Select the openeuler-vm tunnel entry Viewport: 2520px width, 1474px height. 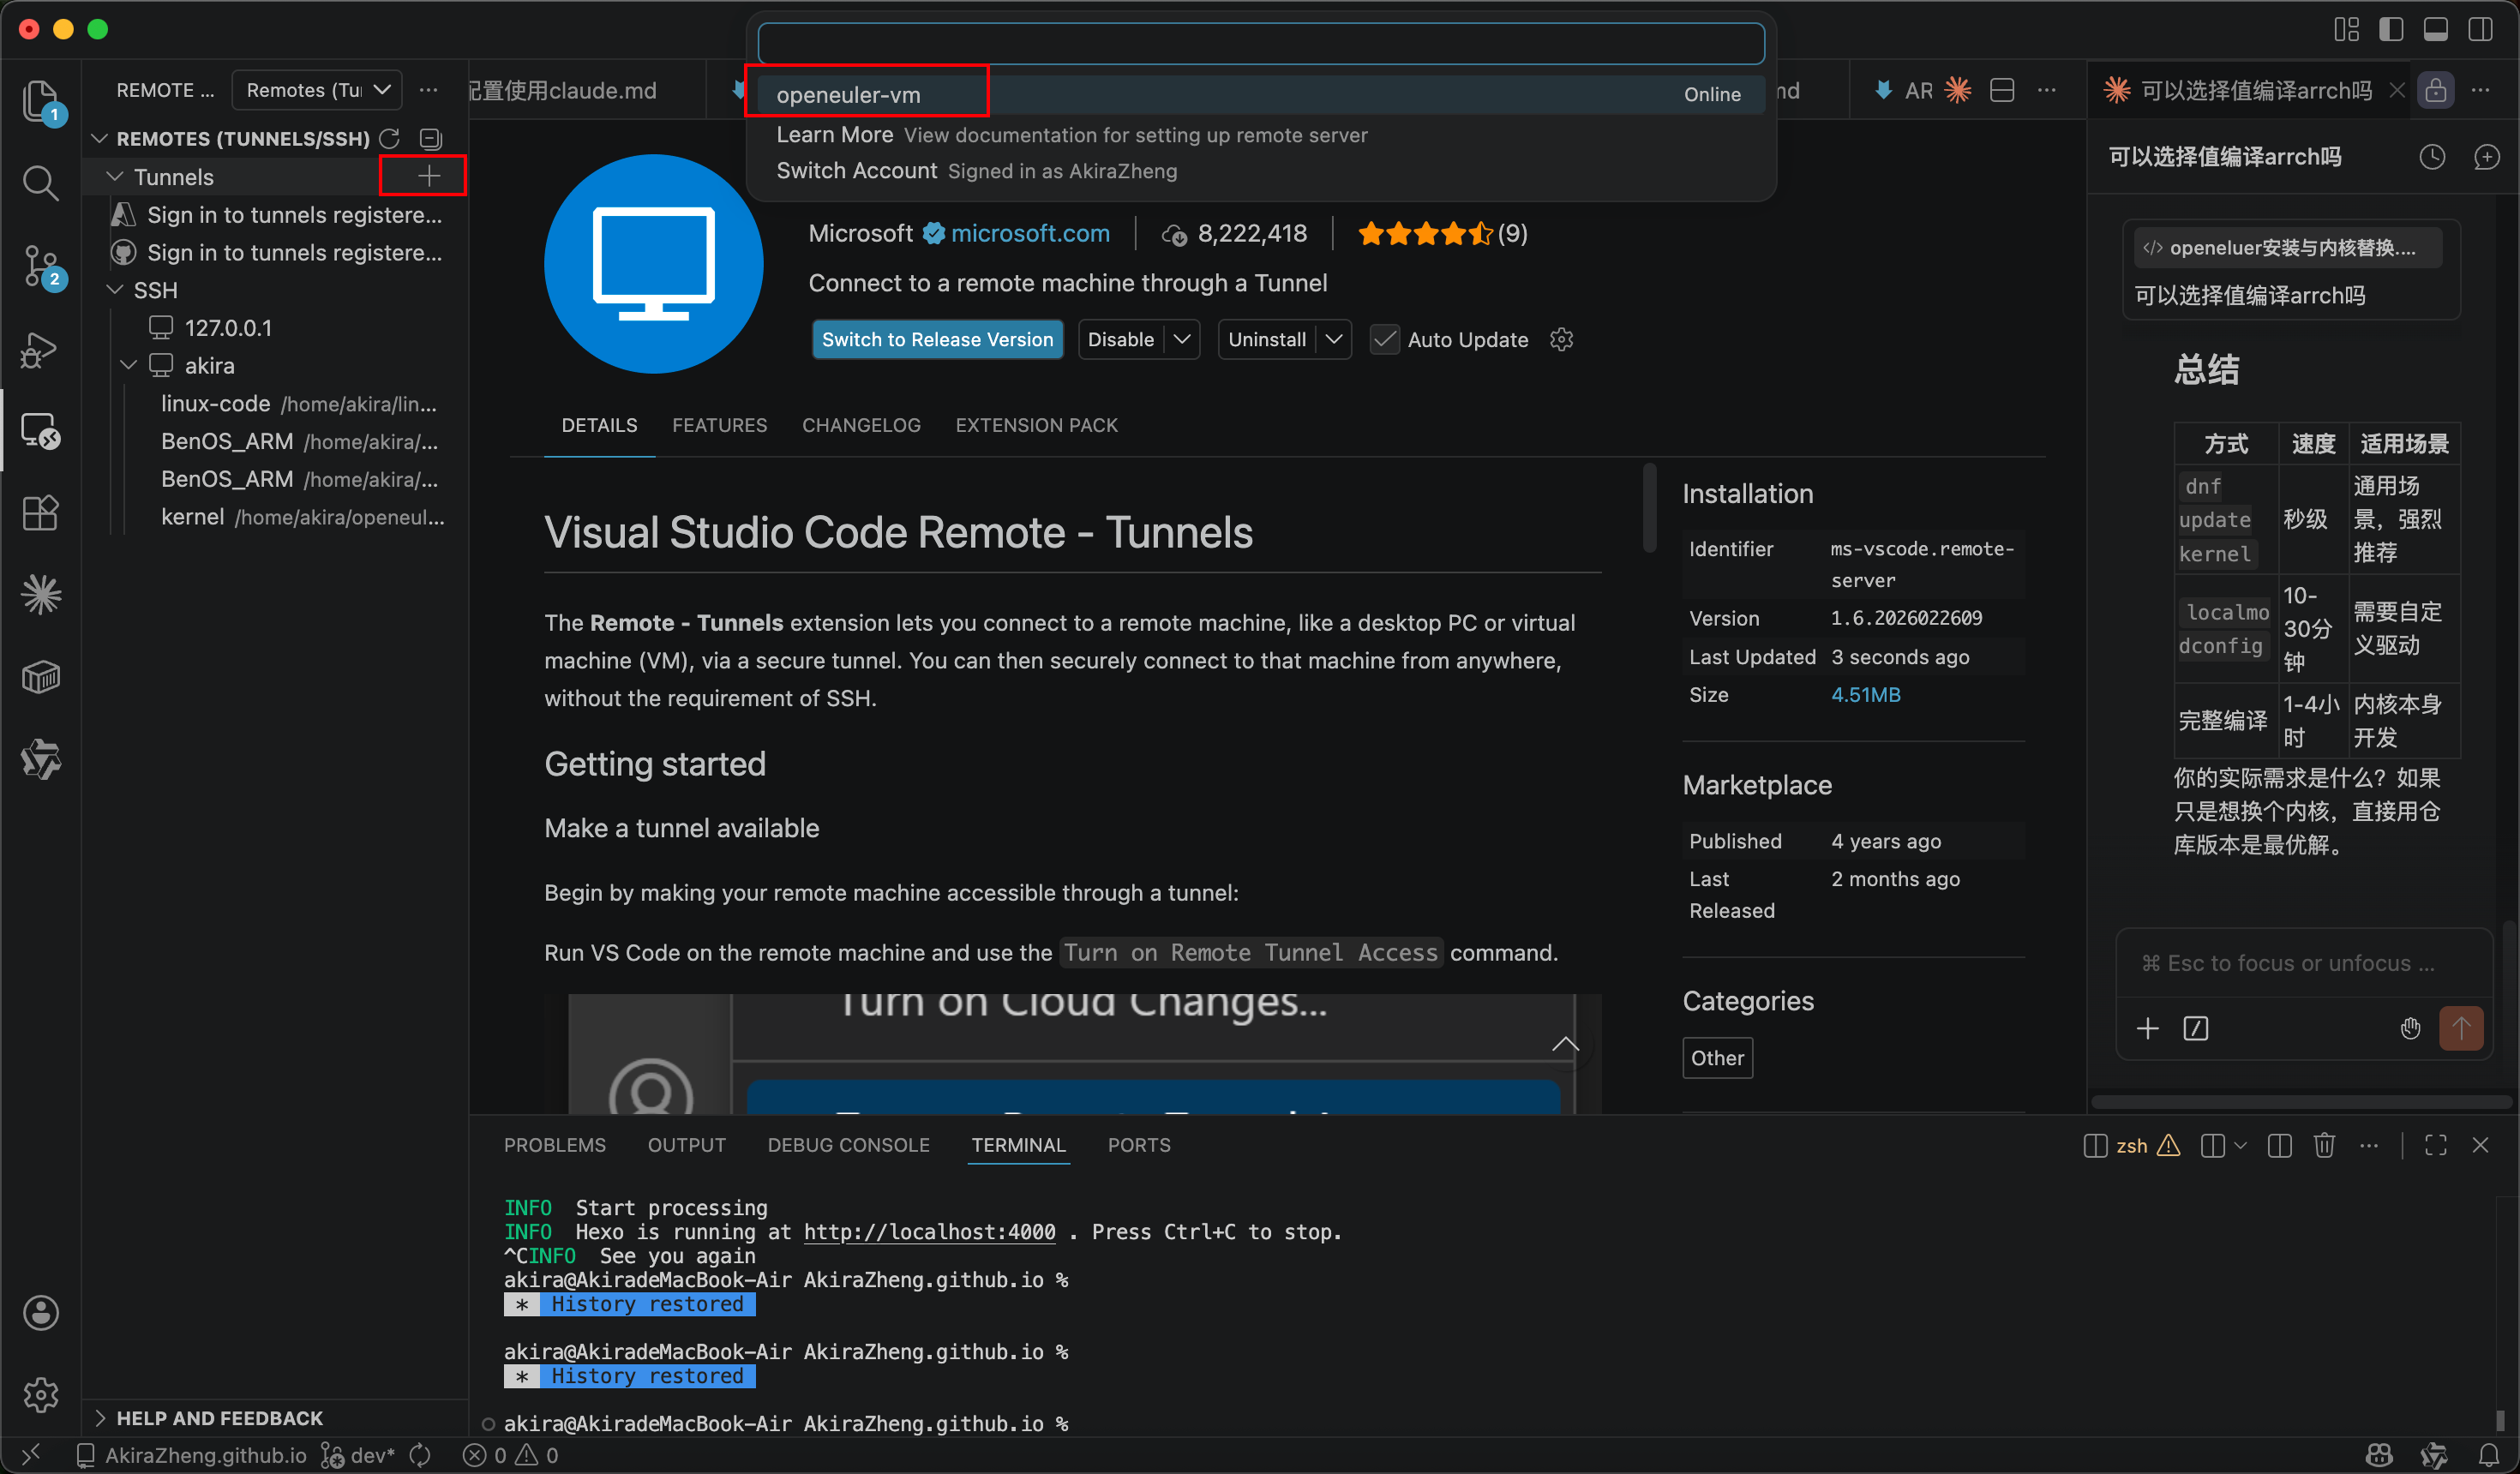(x=848, y=94)
